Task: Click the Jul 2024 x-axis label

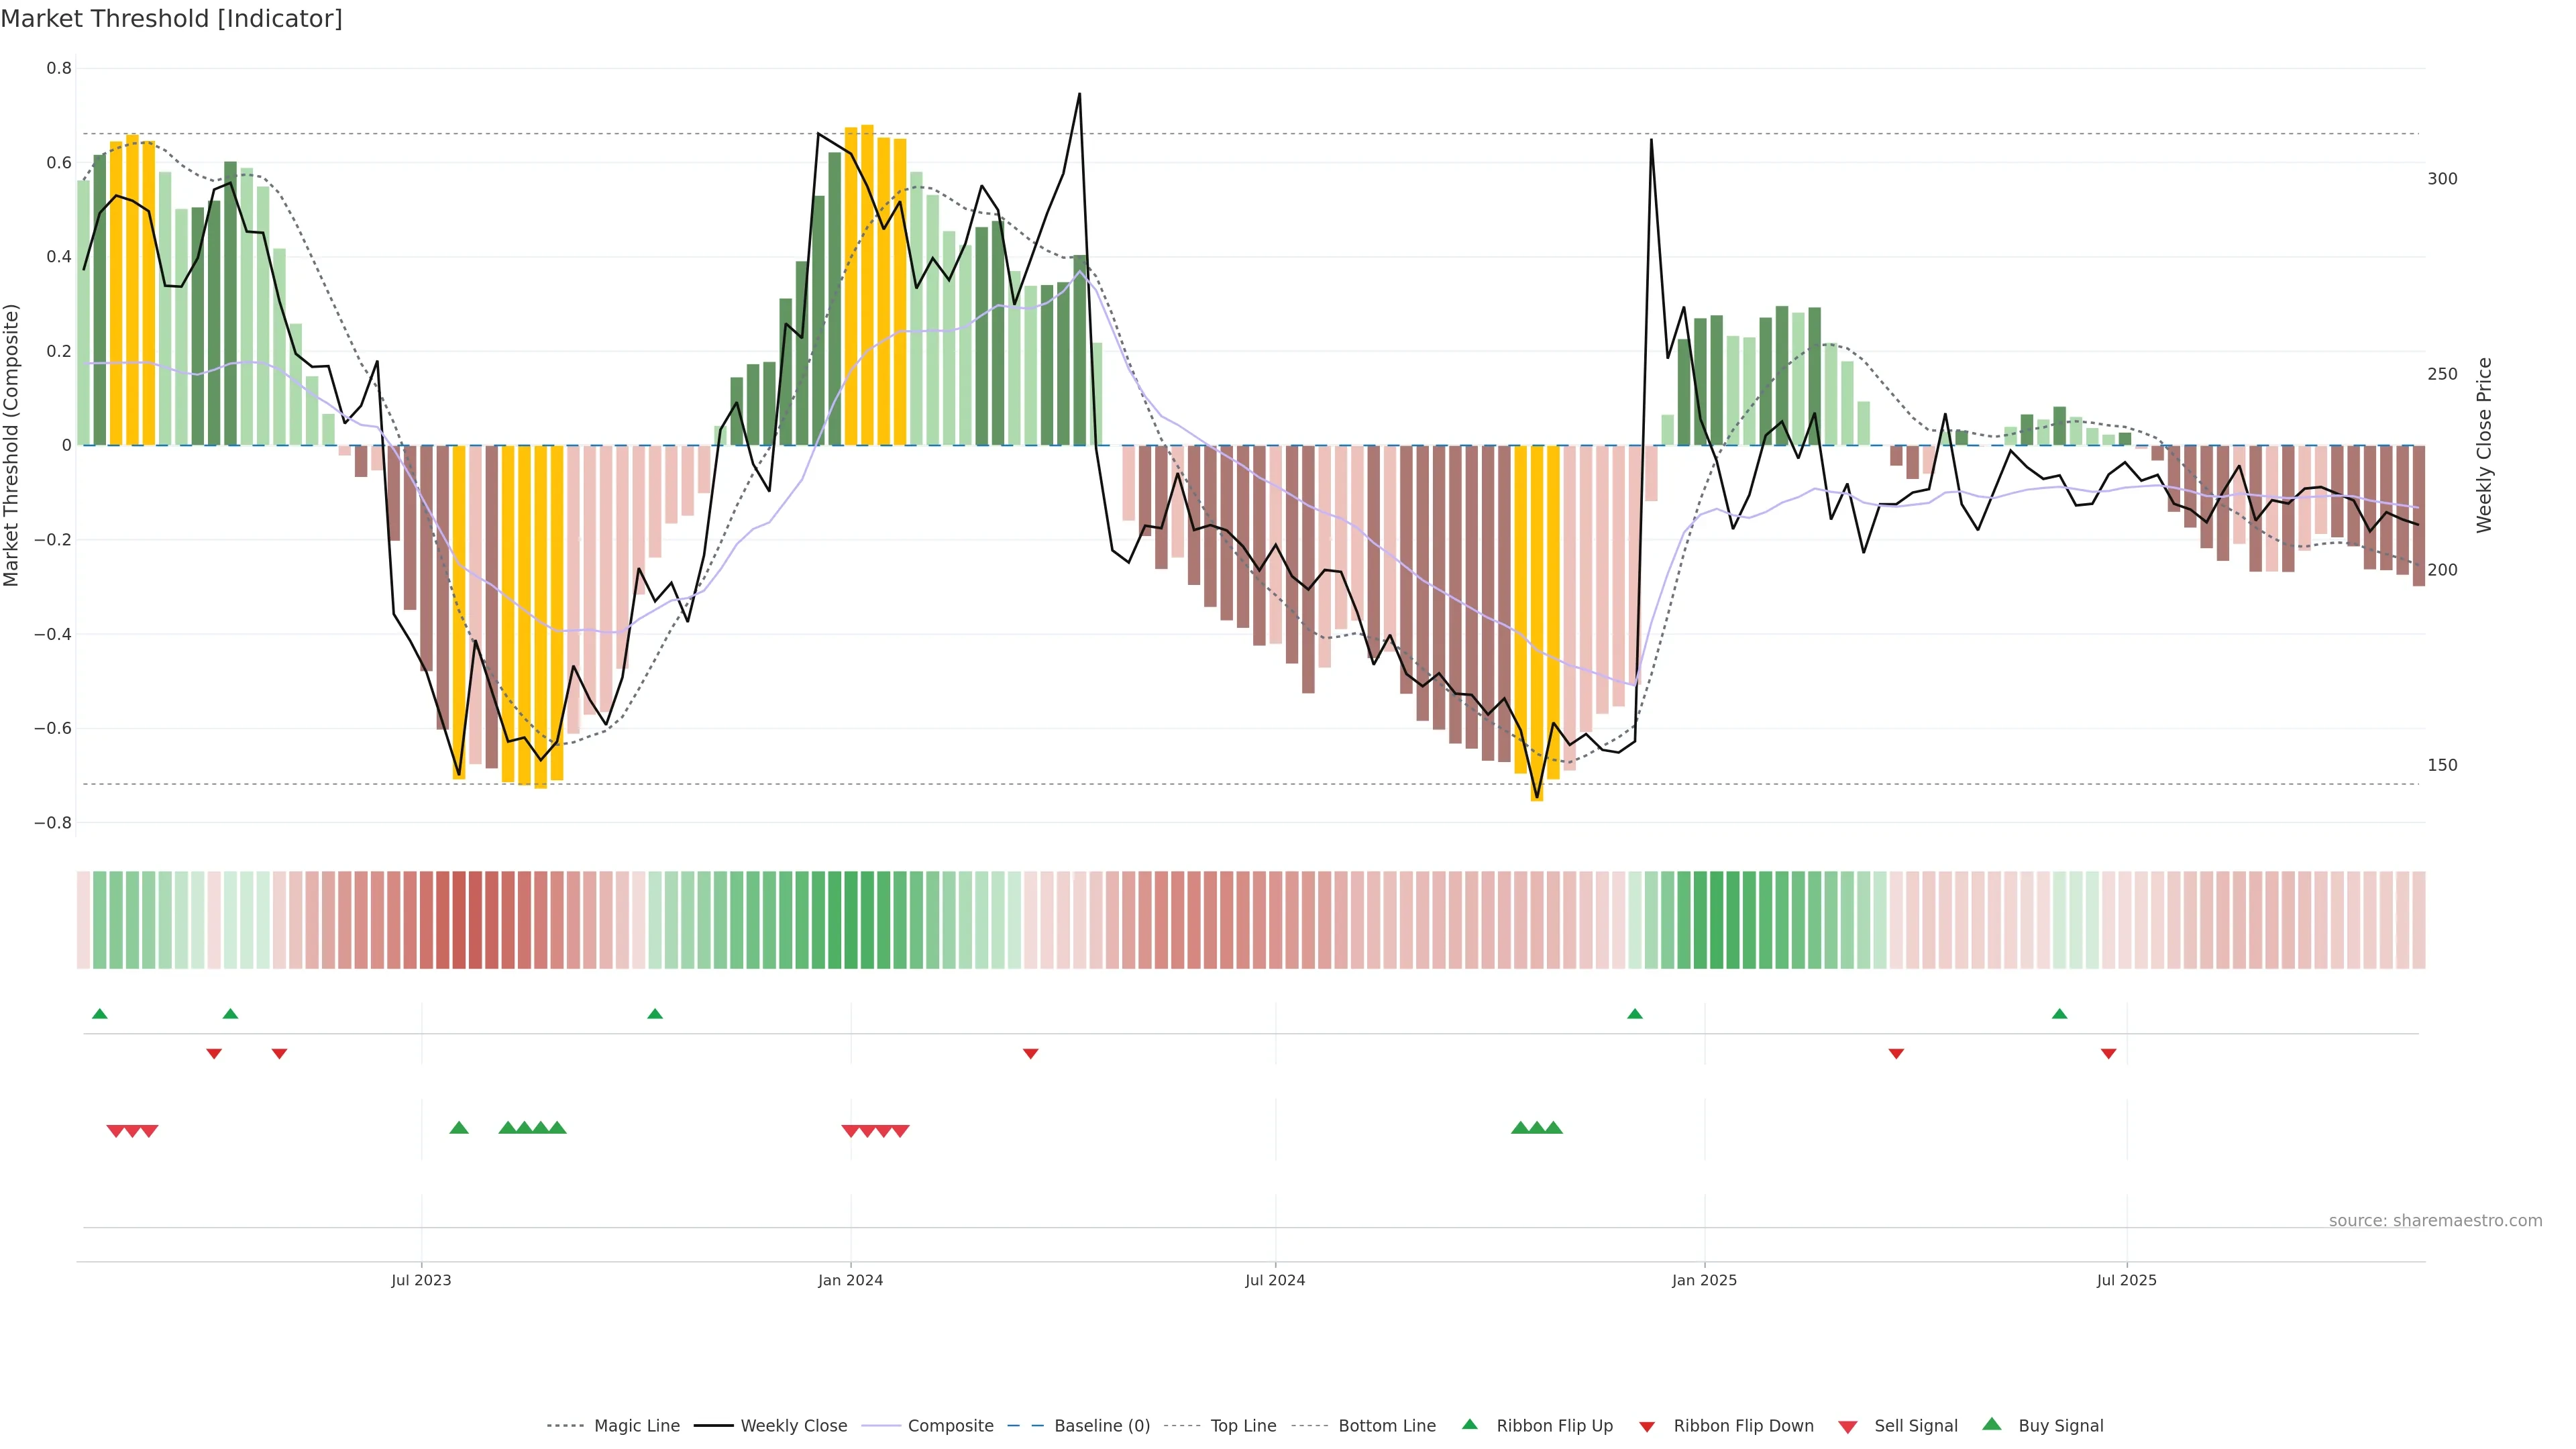Action: (1275, 1280)
